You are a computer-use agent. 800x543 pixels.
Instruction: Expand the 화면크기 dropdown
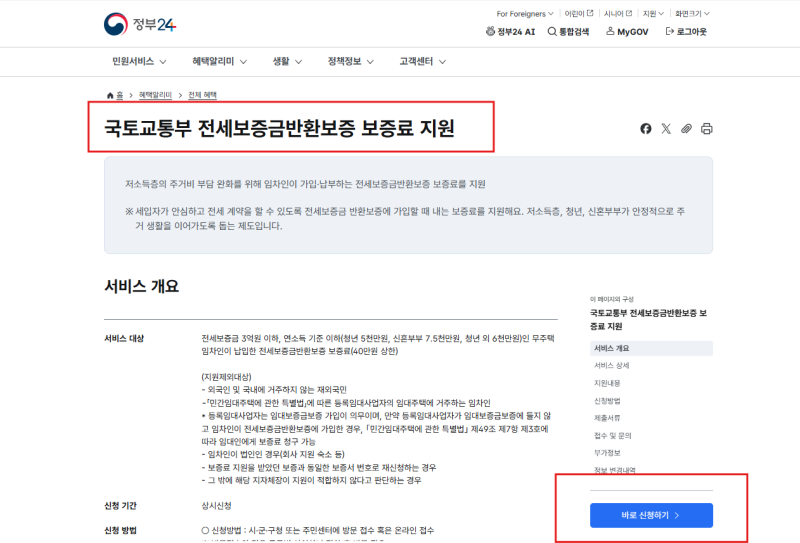tap(692, 14)
